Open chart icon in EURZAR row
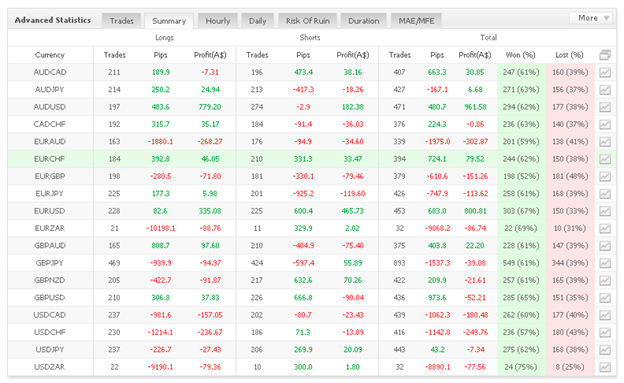This screenshot has height=383, width=624. 605,228
